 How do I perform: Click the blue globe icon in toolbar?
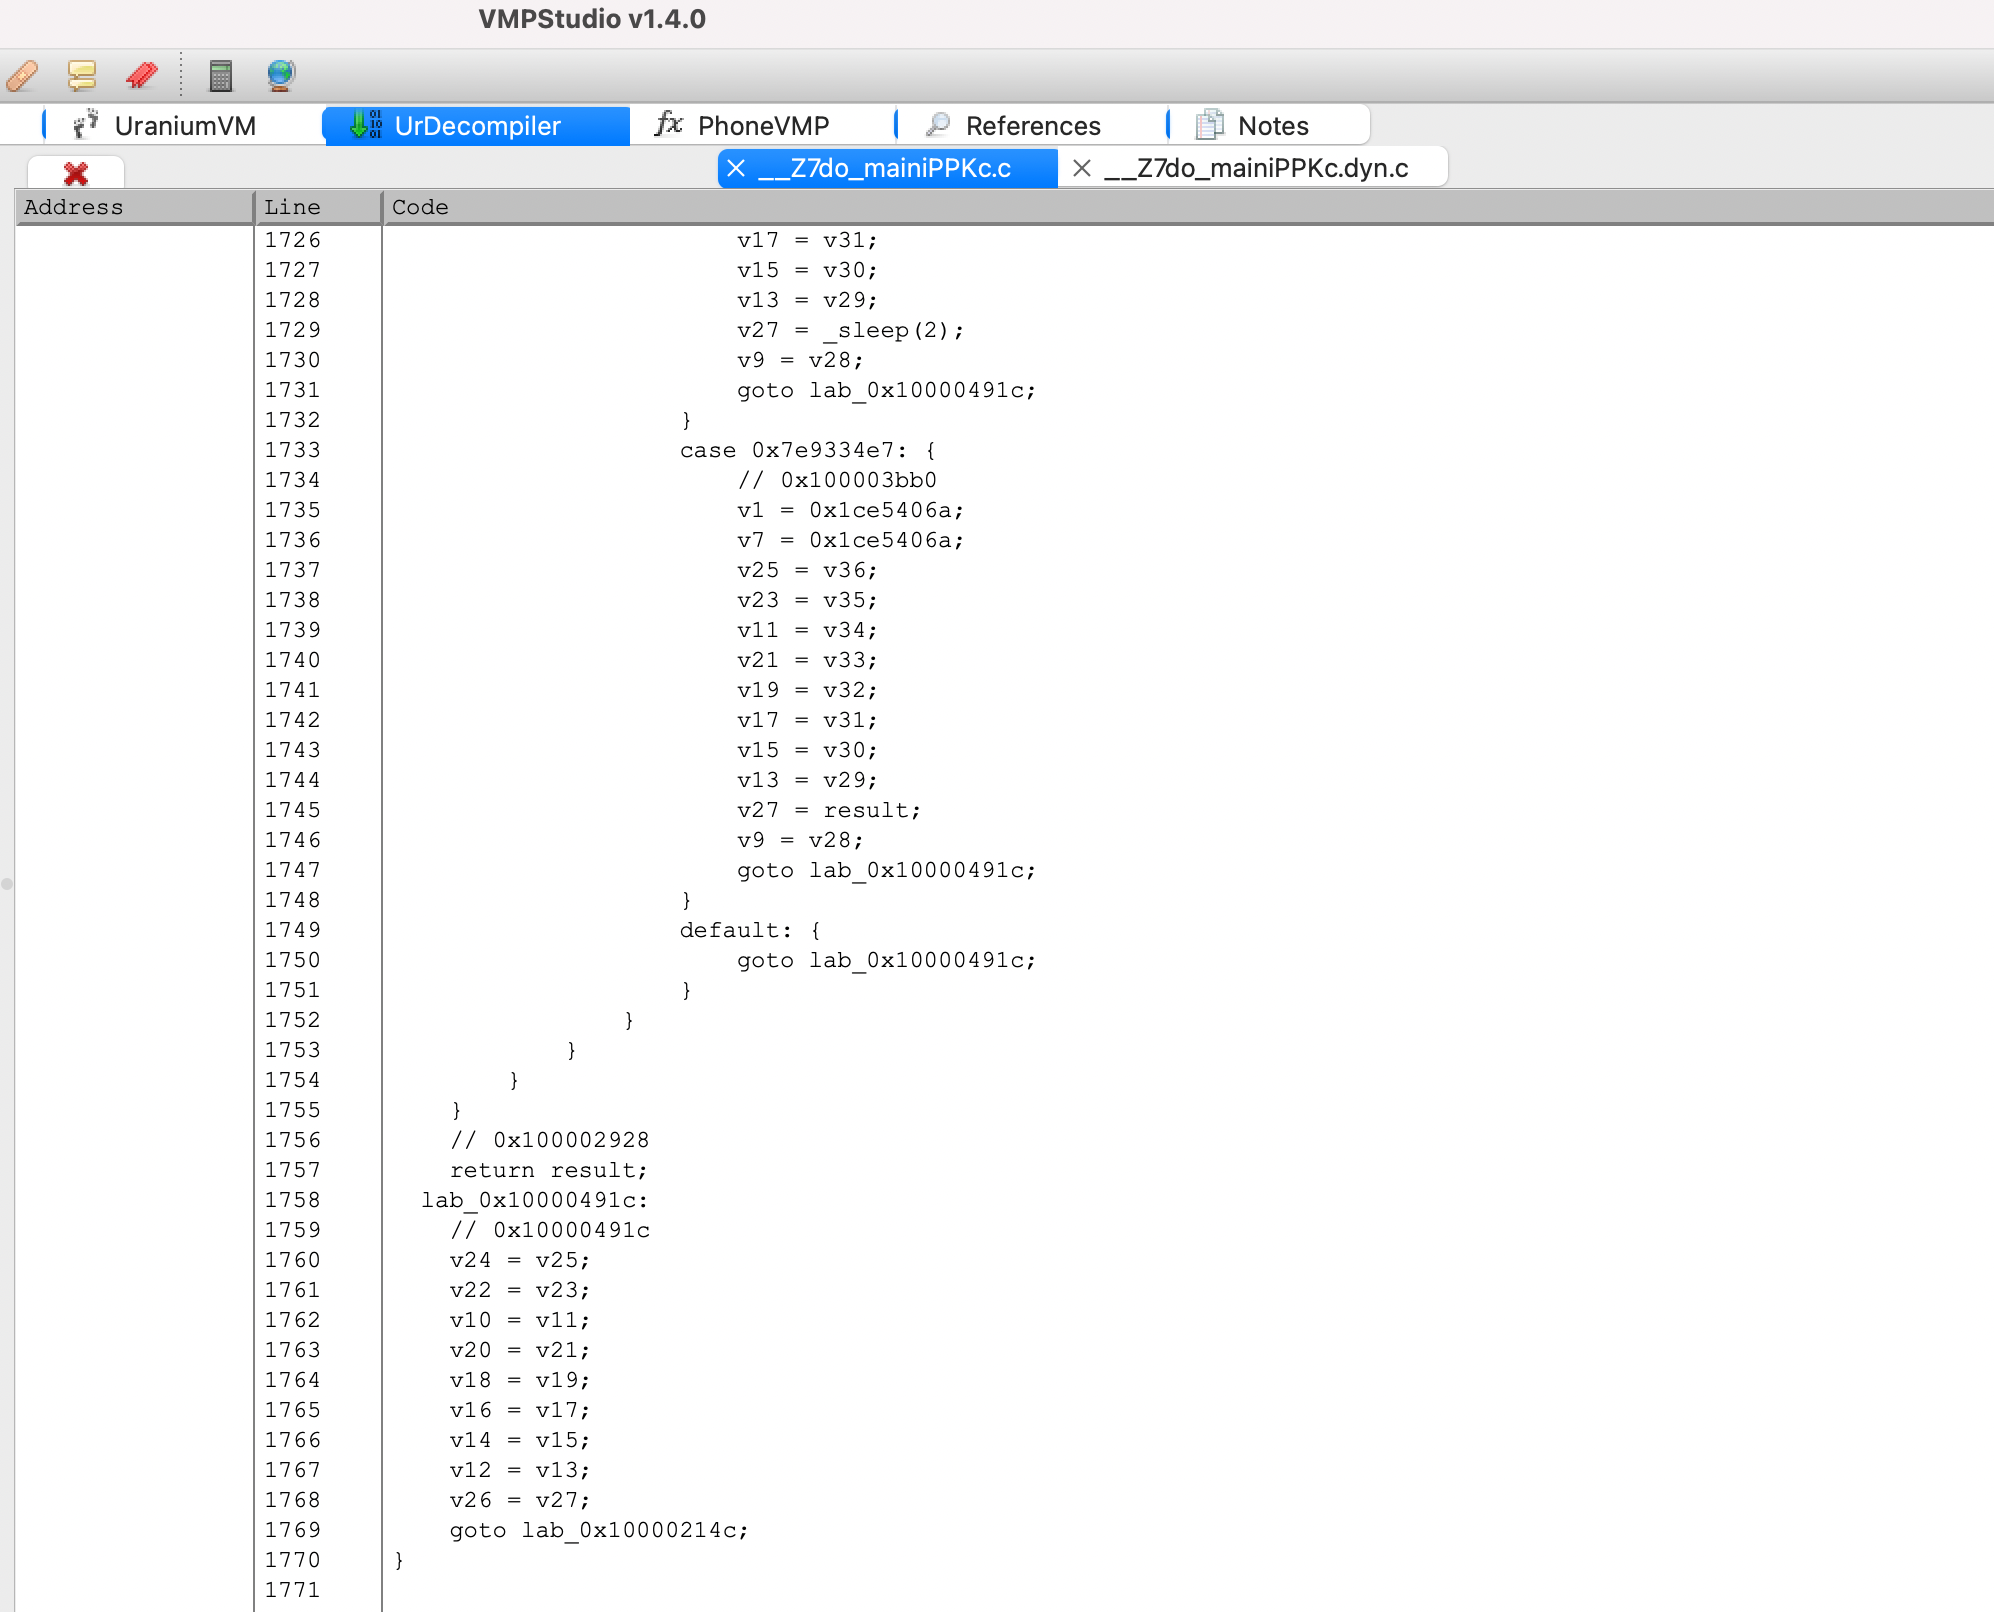click(x=281, y=75)
